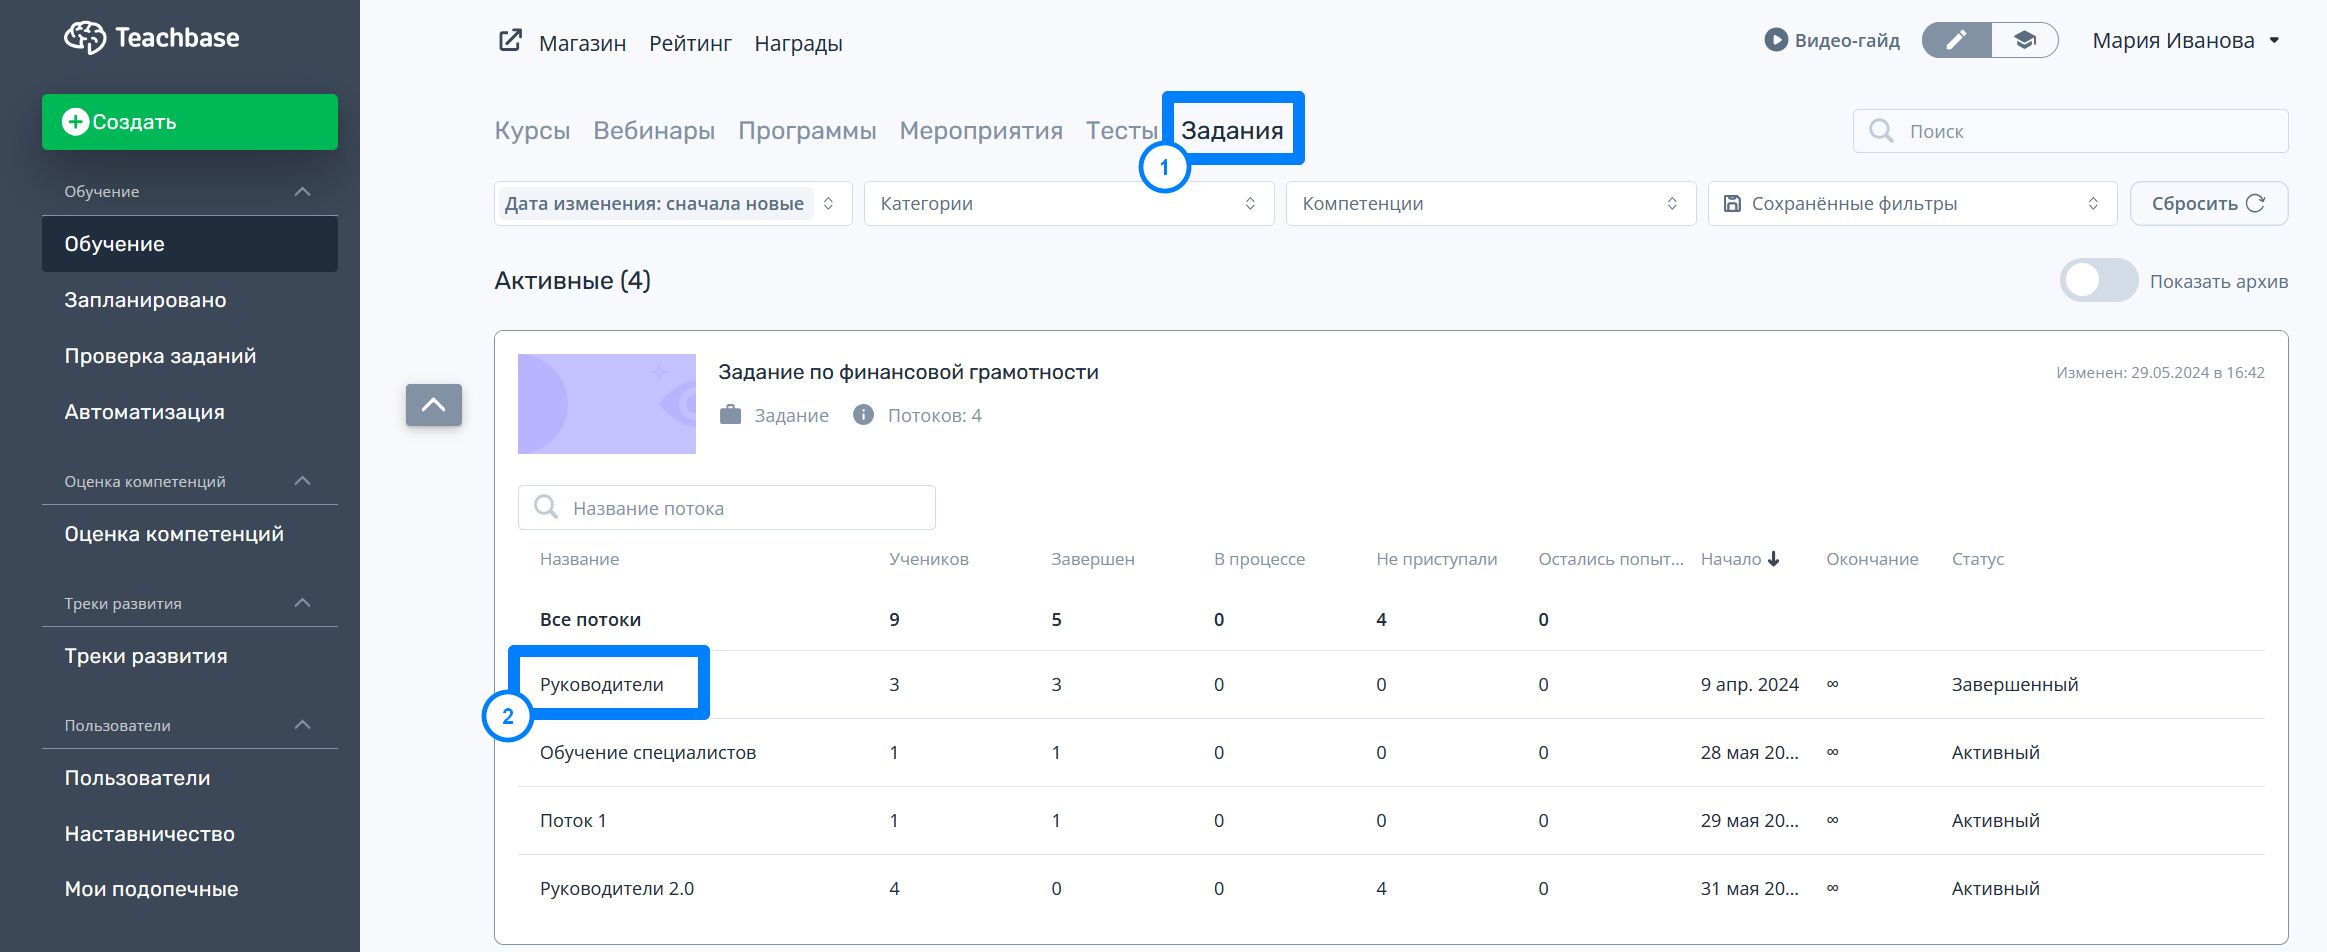Viewport: 2327px width, 952px height.
Task: Switch to pencil edit mode
Action: coord(1956,40)
